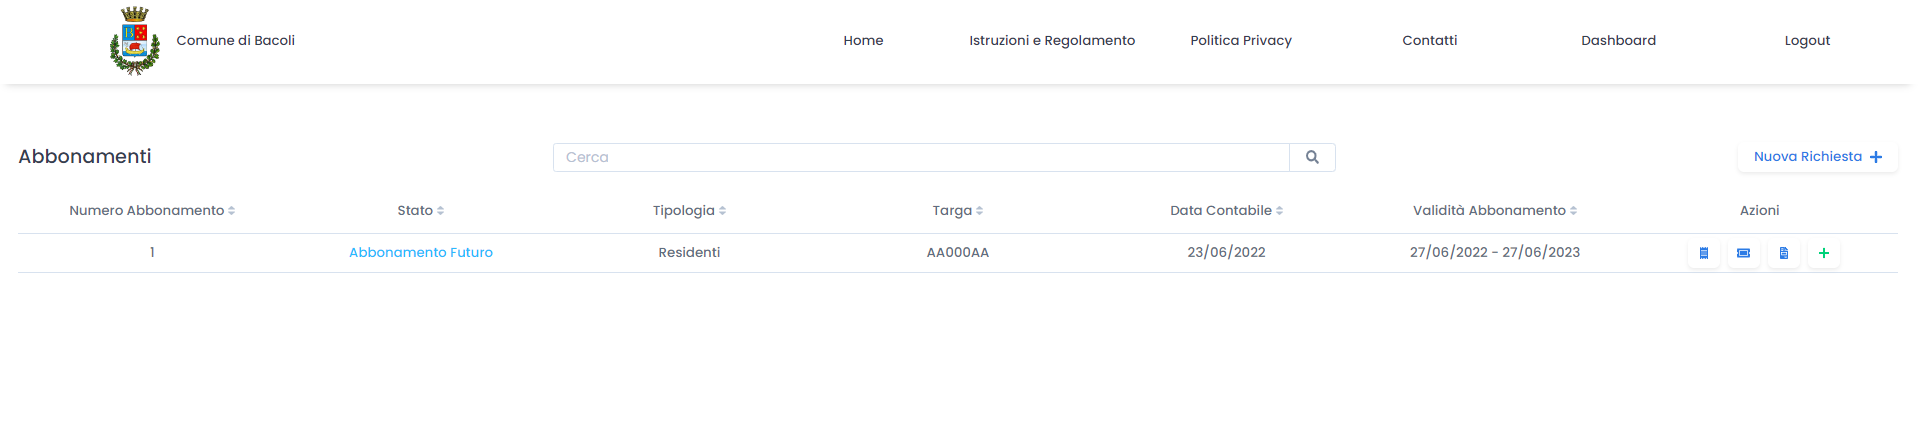Sort the table by Stato
This screenshot has height=444, width=1918.
(x=421, y=211)
